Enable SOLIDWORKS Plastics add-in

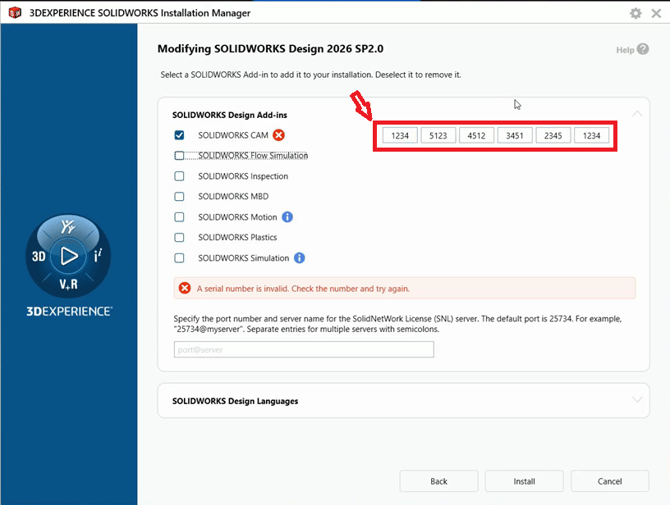pyautogui.click(x=179, y=238)
